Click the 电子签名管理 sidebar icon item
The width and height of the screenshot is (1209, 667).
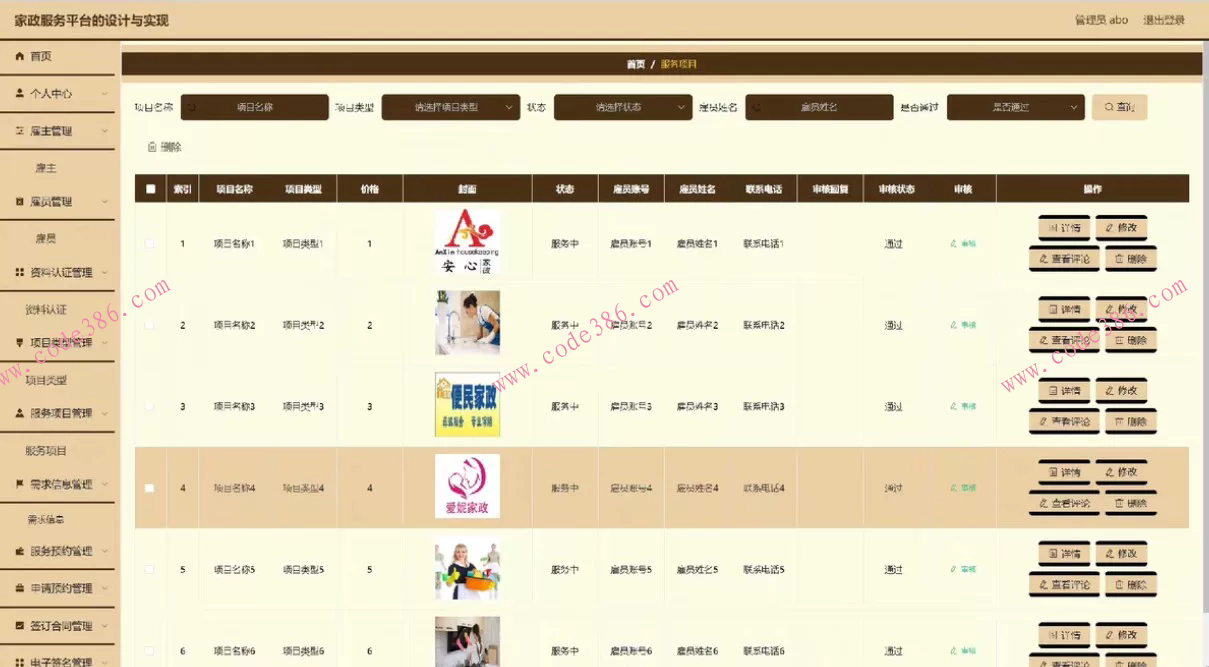click(x=57, y=659)
